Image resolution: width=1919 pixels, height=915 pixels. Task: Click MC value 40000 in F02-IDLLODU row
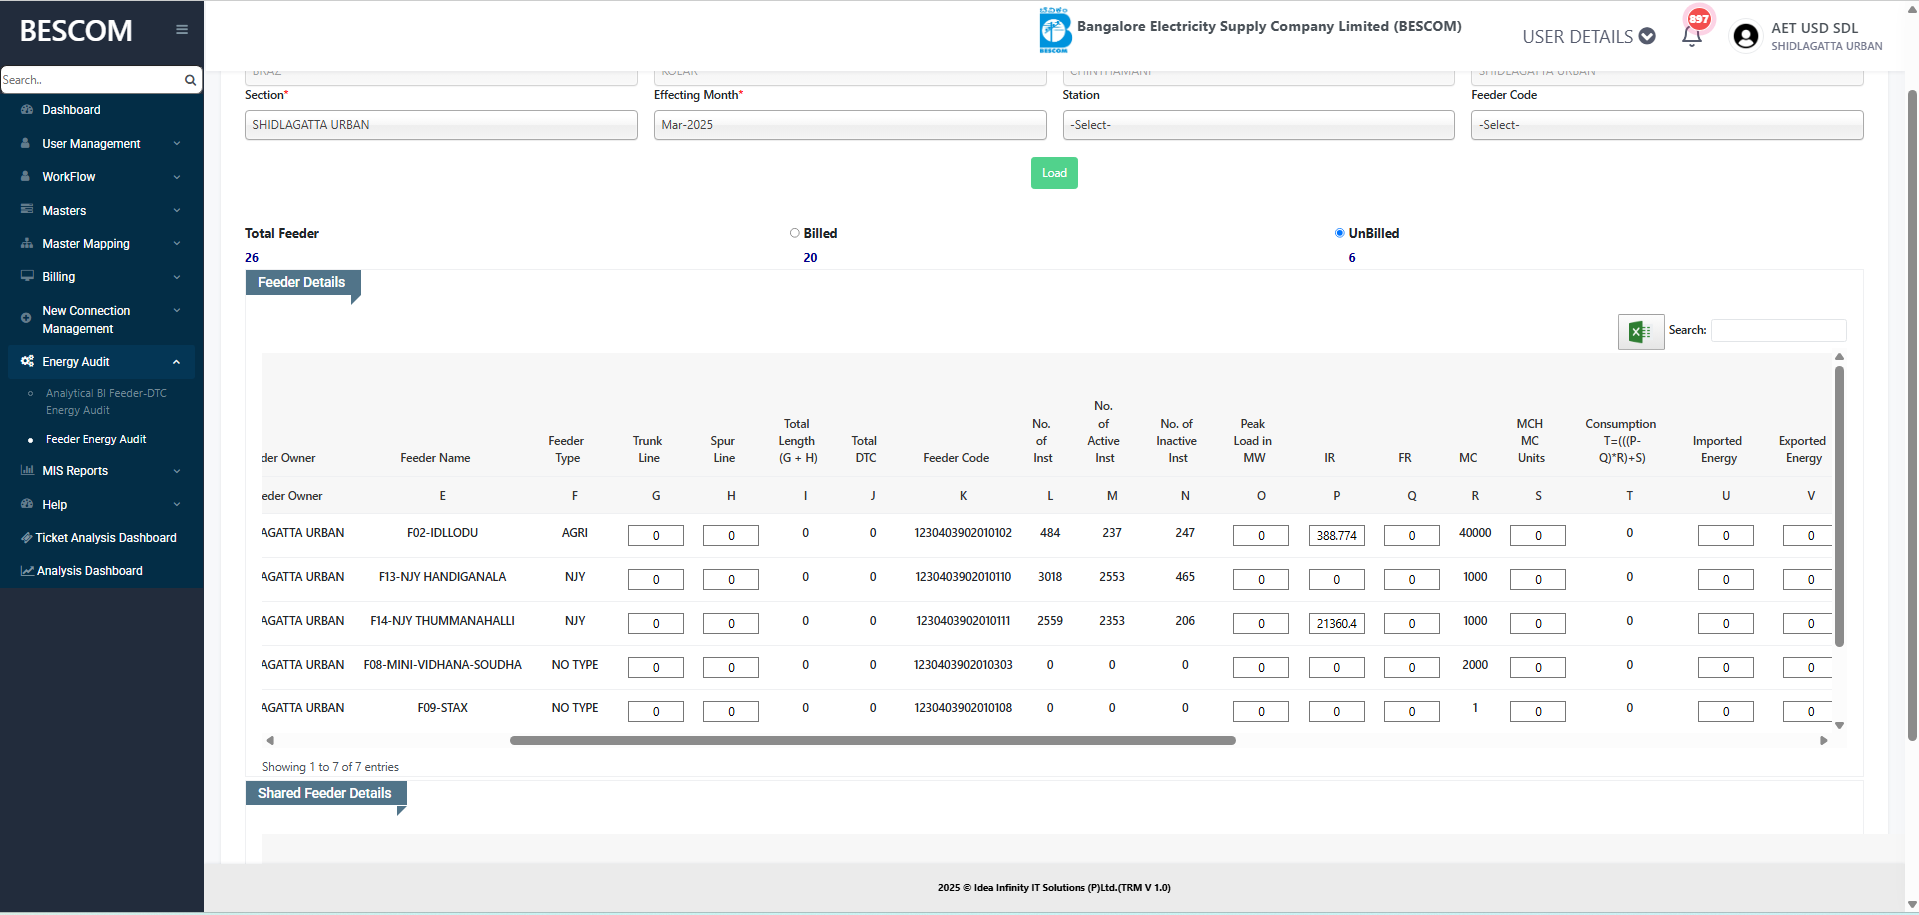(1475, 533)
